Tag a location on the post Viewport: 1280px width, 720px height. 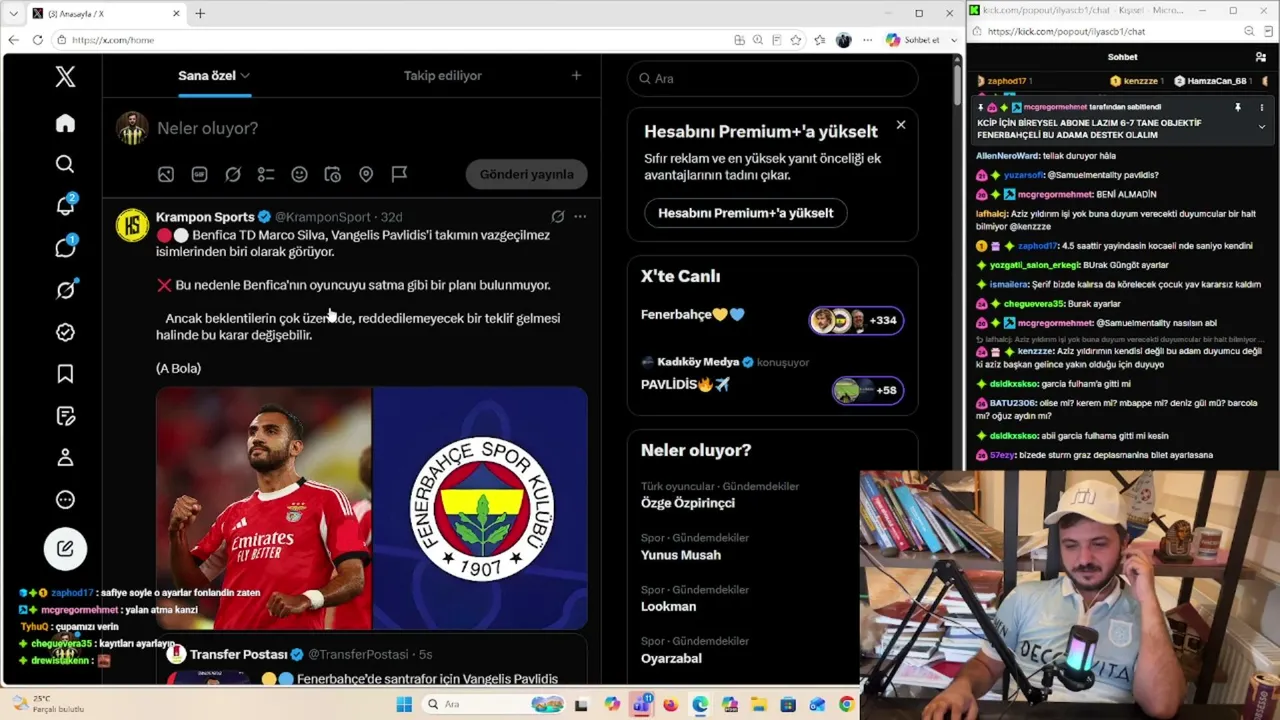pyautogui.click(x=366, y=174)
